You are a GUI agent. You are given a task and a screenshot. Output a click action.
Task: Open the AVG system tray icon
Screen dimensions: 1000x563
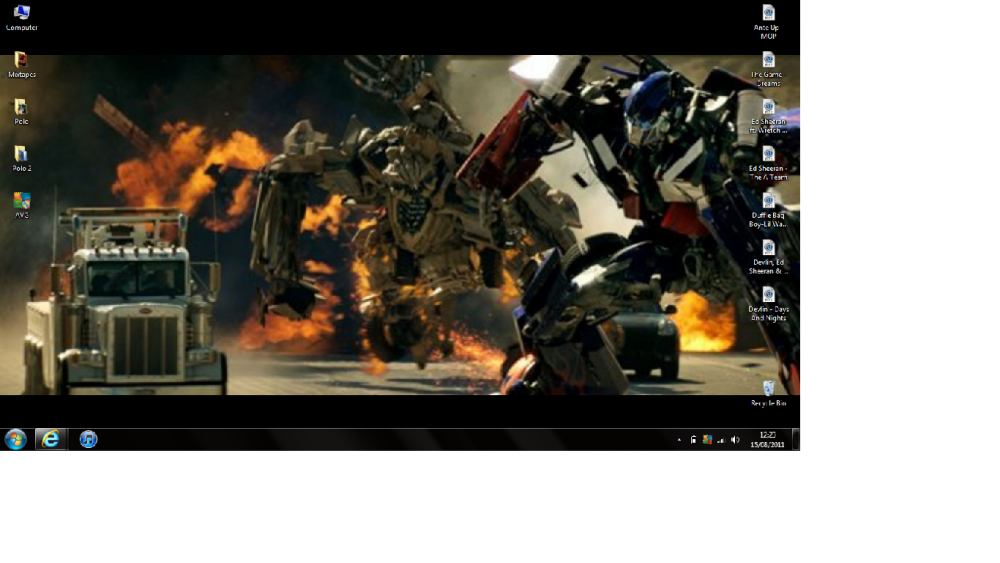[707, 440]
